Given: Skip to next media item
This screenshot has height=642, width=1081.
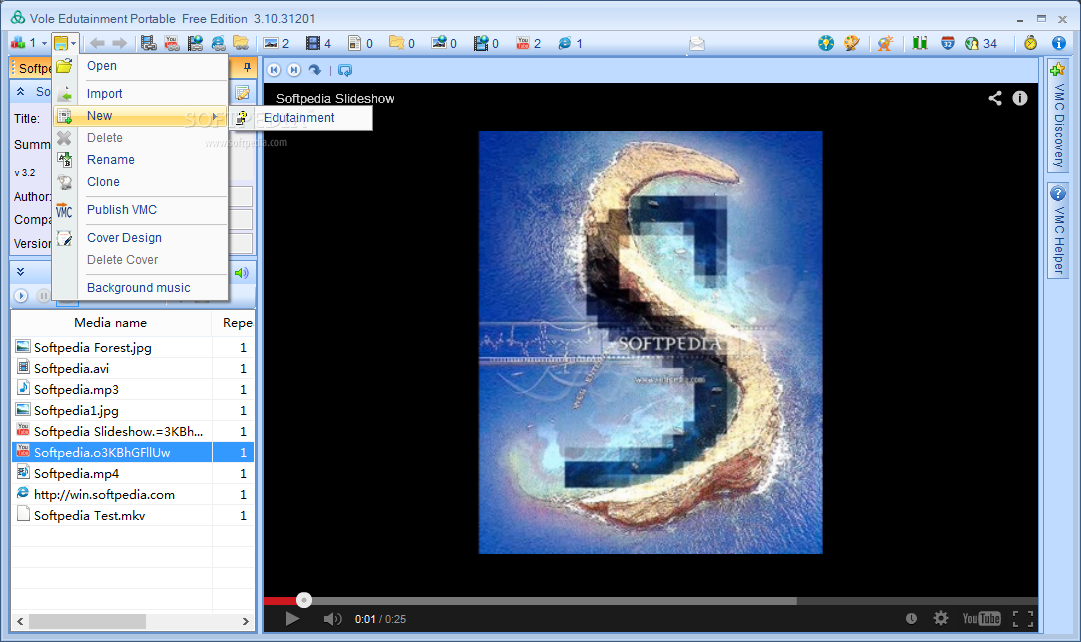Looking at the screenshot, I should point(294,70).
